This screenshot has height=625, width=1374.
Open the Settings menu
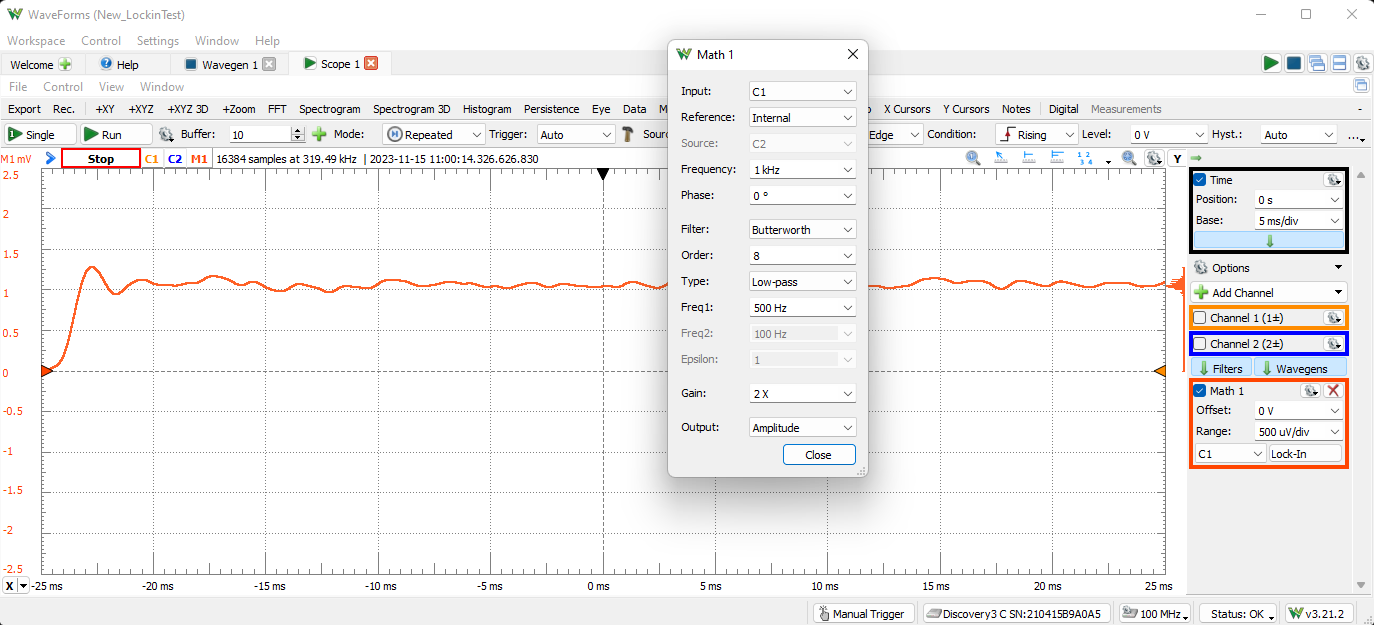point(157,41)
